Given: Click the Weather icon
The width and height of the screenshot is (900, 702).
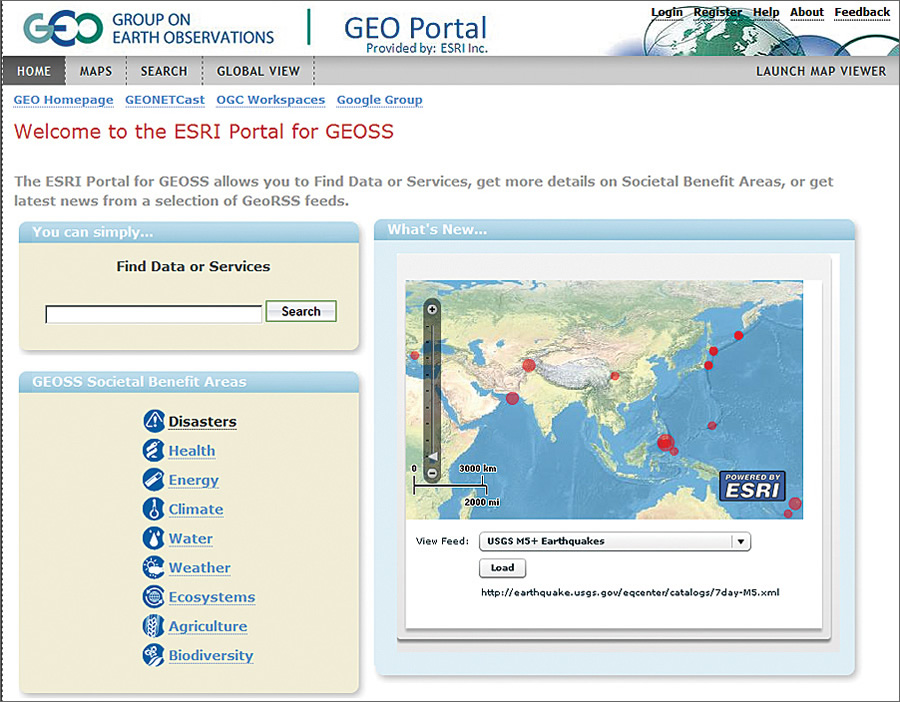Looking at the screenshot, I should [153, 567].
